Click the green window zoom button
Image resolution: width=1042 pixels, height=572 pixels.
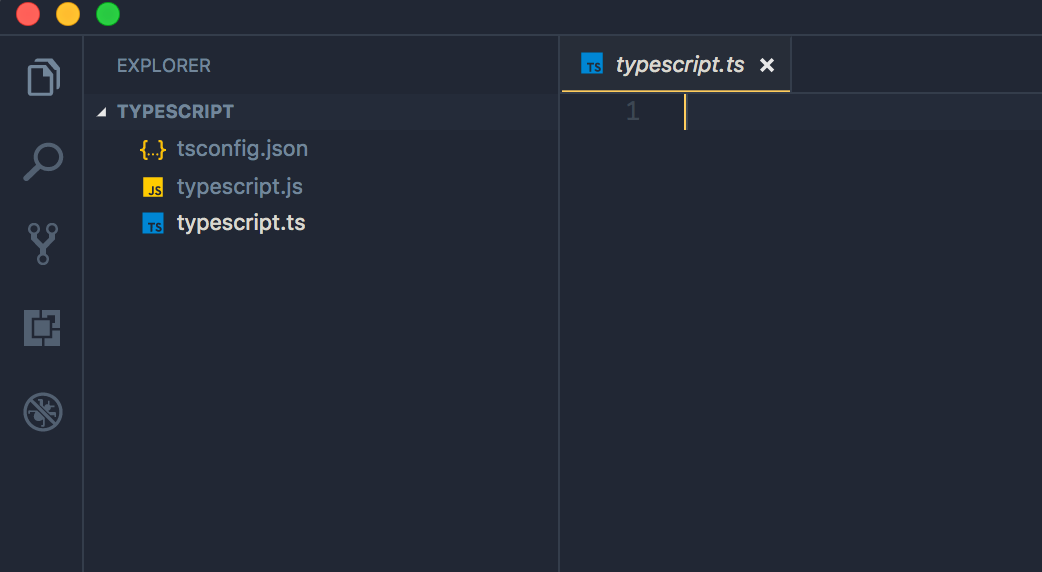(x=108, y=14)
